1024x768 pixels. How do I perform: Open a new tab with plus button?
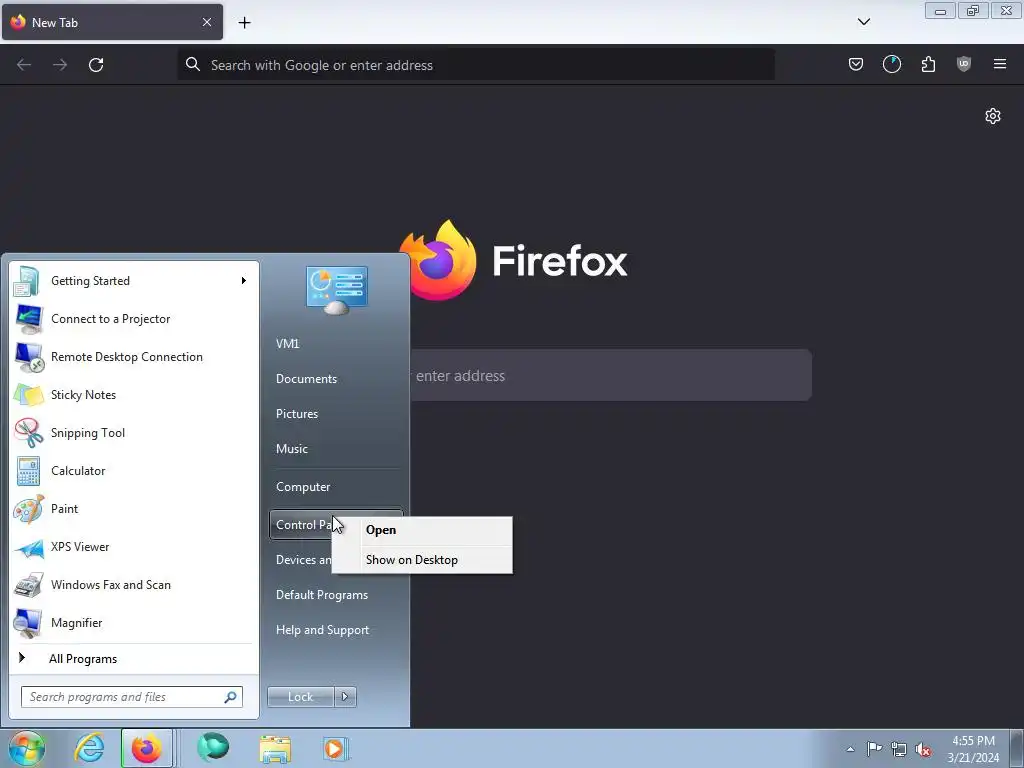pos(244,23)
